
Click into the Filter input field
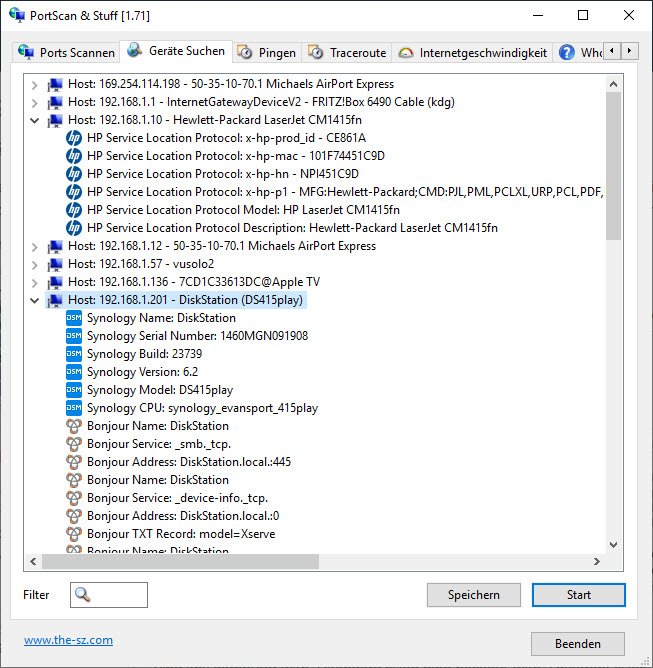point(109,595)
